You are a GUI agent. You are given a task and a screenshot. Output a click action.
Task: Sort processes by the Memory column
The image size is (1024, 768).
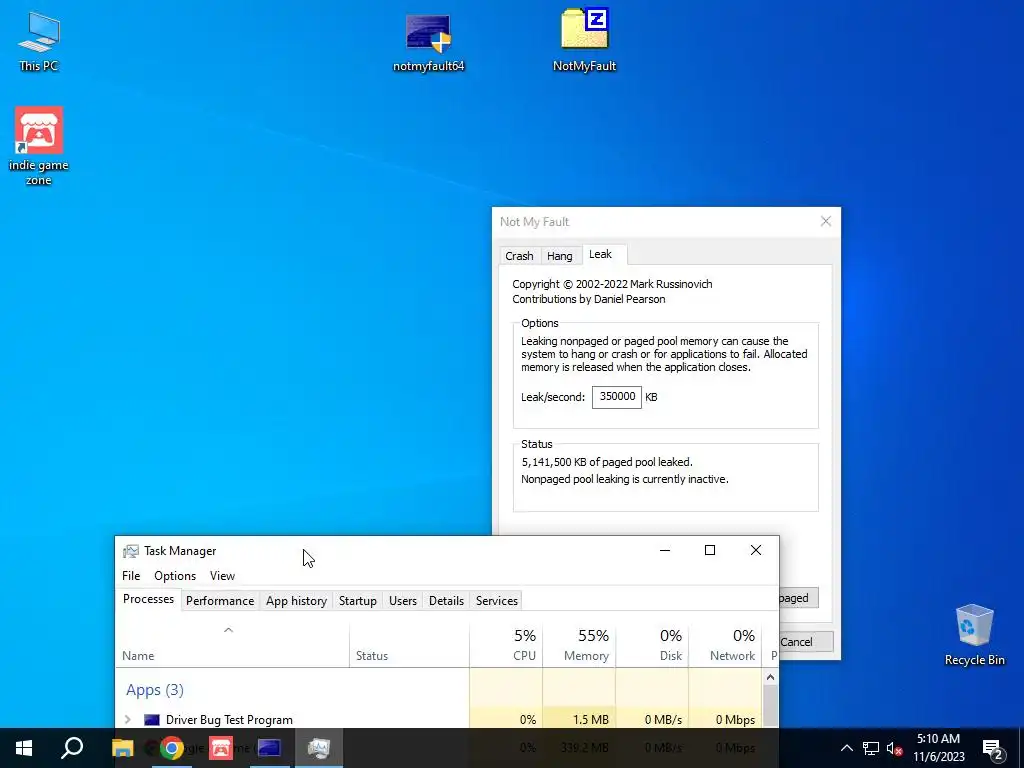coord(579,645)
